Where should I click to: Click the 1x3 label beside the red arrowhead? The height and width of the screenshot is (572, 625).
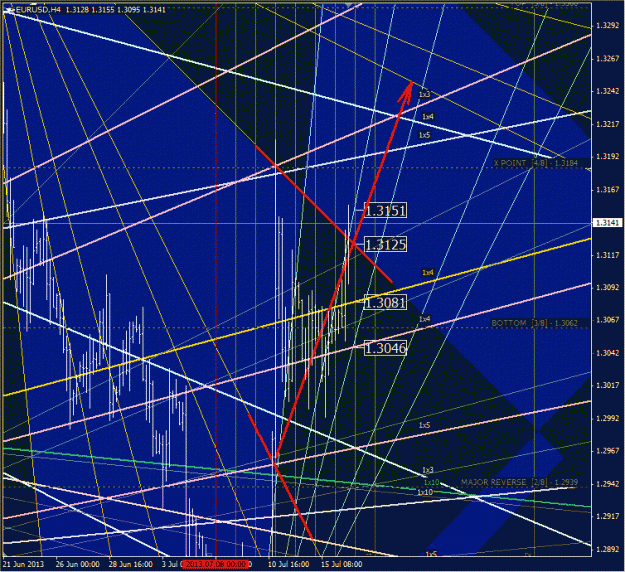click(x=425, y=94)
